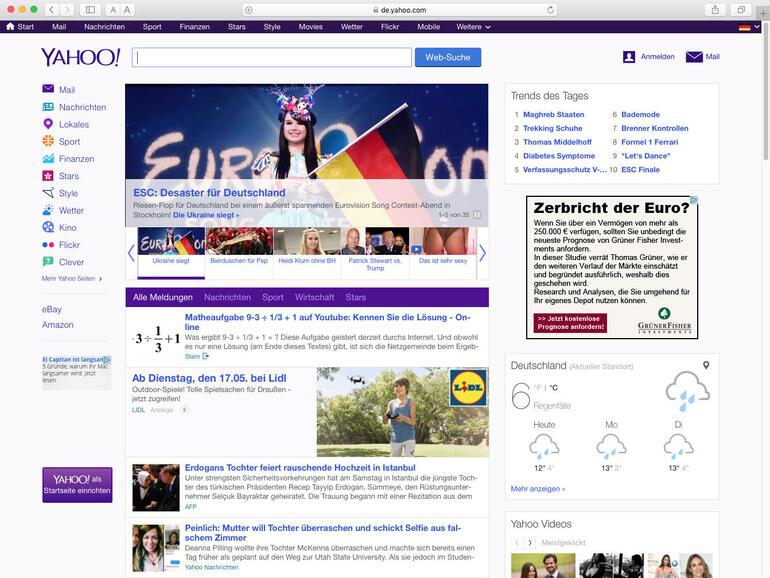Open the Weitere dropdown in top navigation
The height and width of the screenshot is (578, 770).
click(472, 27)
